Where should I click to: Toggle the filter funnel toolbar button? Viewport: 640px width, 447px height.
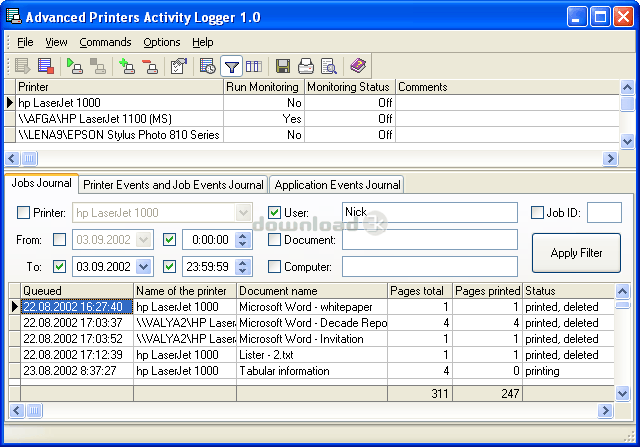click(231, 66)
